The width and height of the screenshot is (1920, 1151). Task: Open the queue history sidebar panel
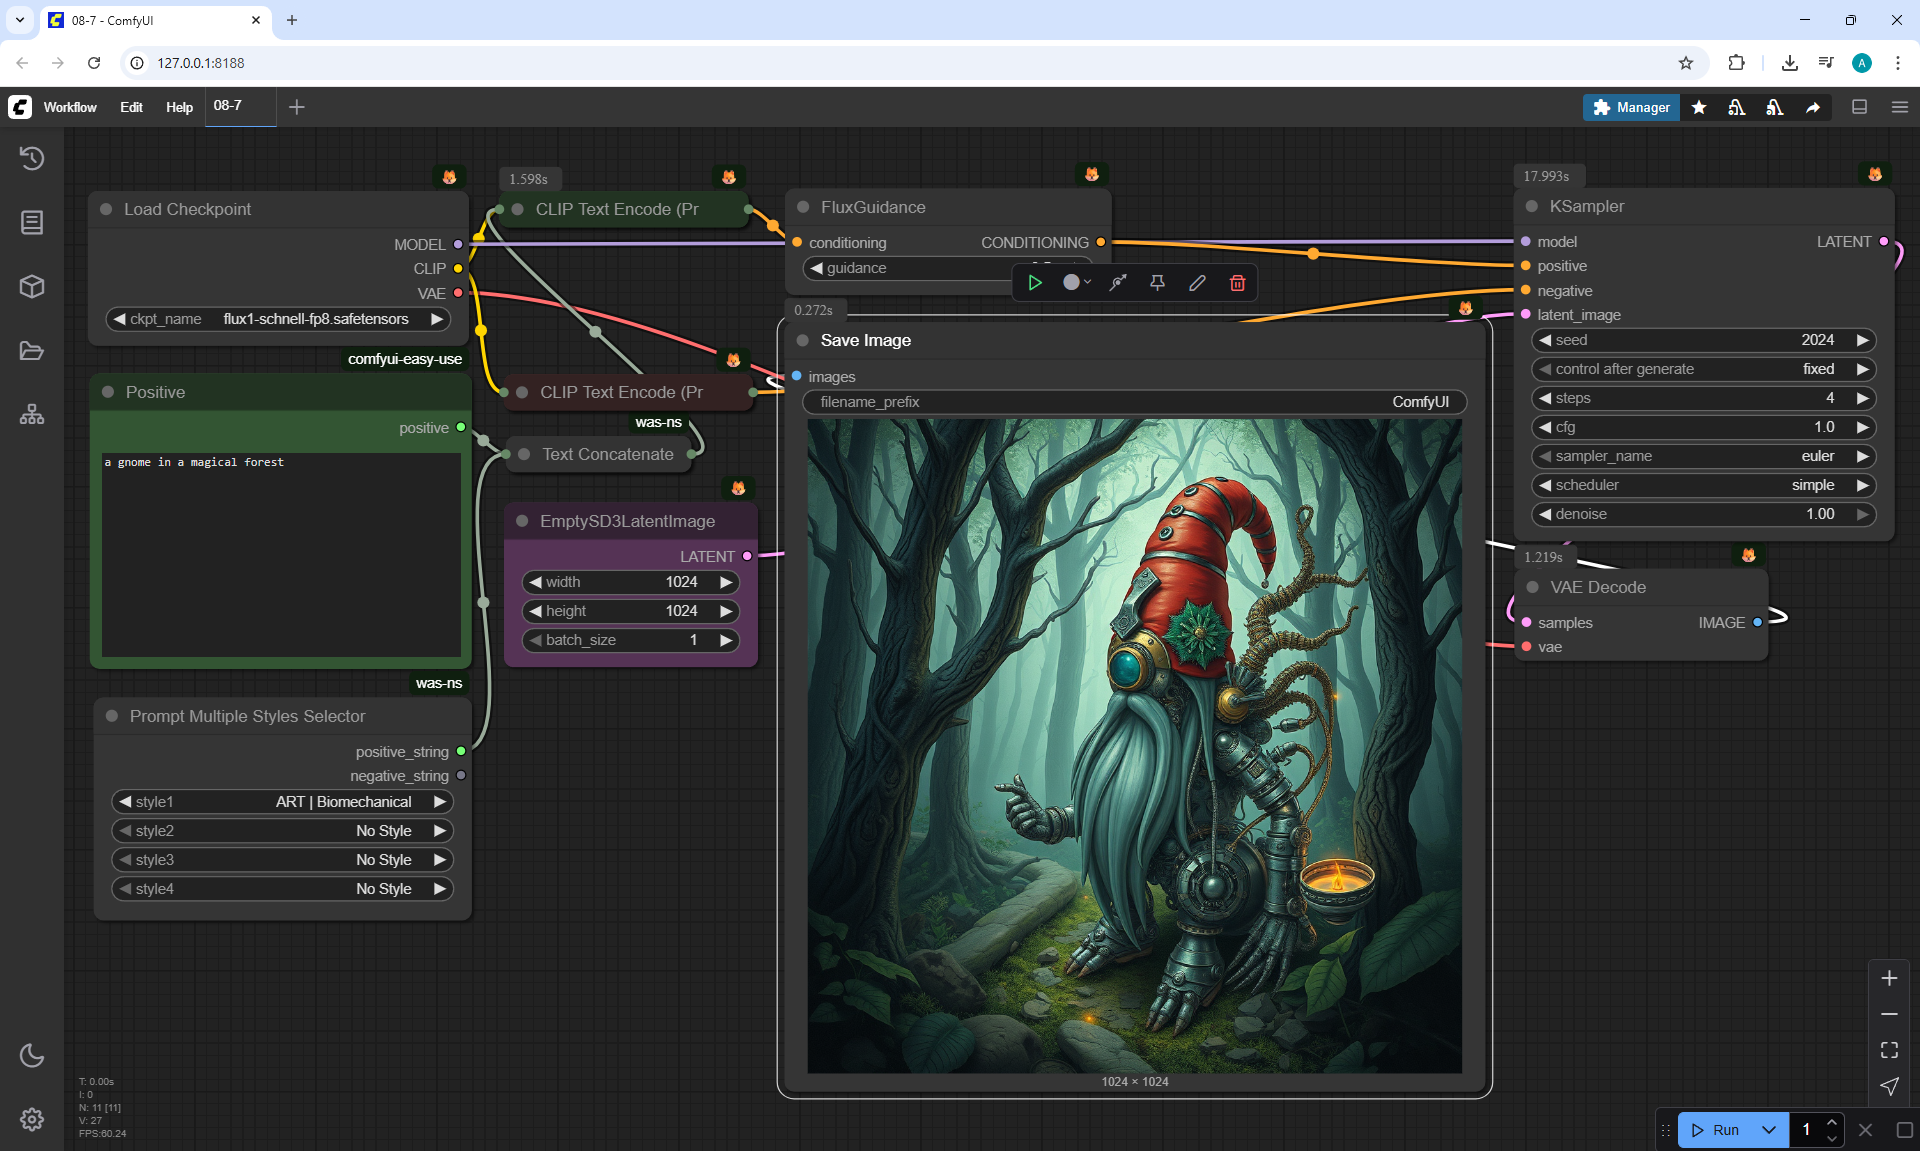pyautogui.click(x=32, y=158)
